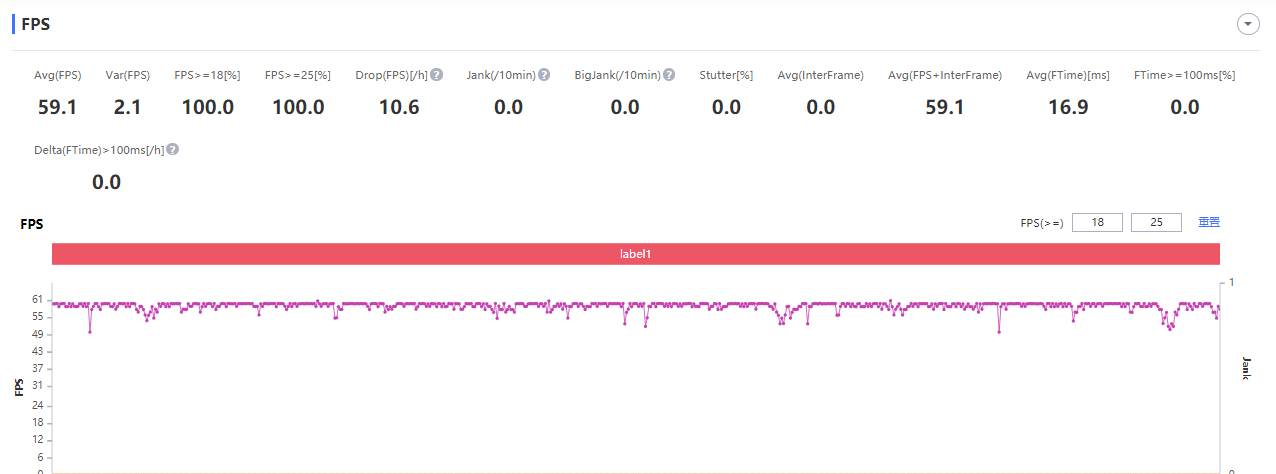
Task: Click the 61 tick on FPS axis
Action: pos(36,299)
